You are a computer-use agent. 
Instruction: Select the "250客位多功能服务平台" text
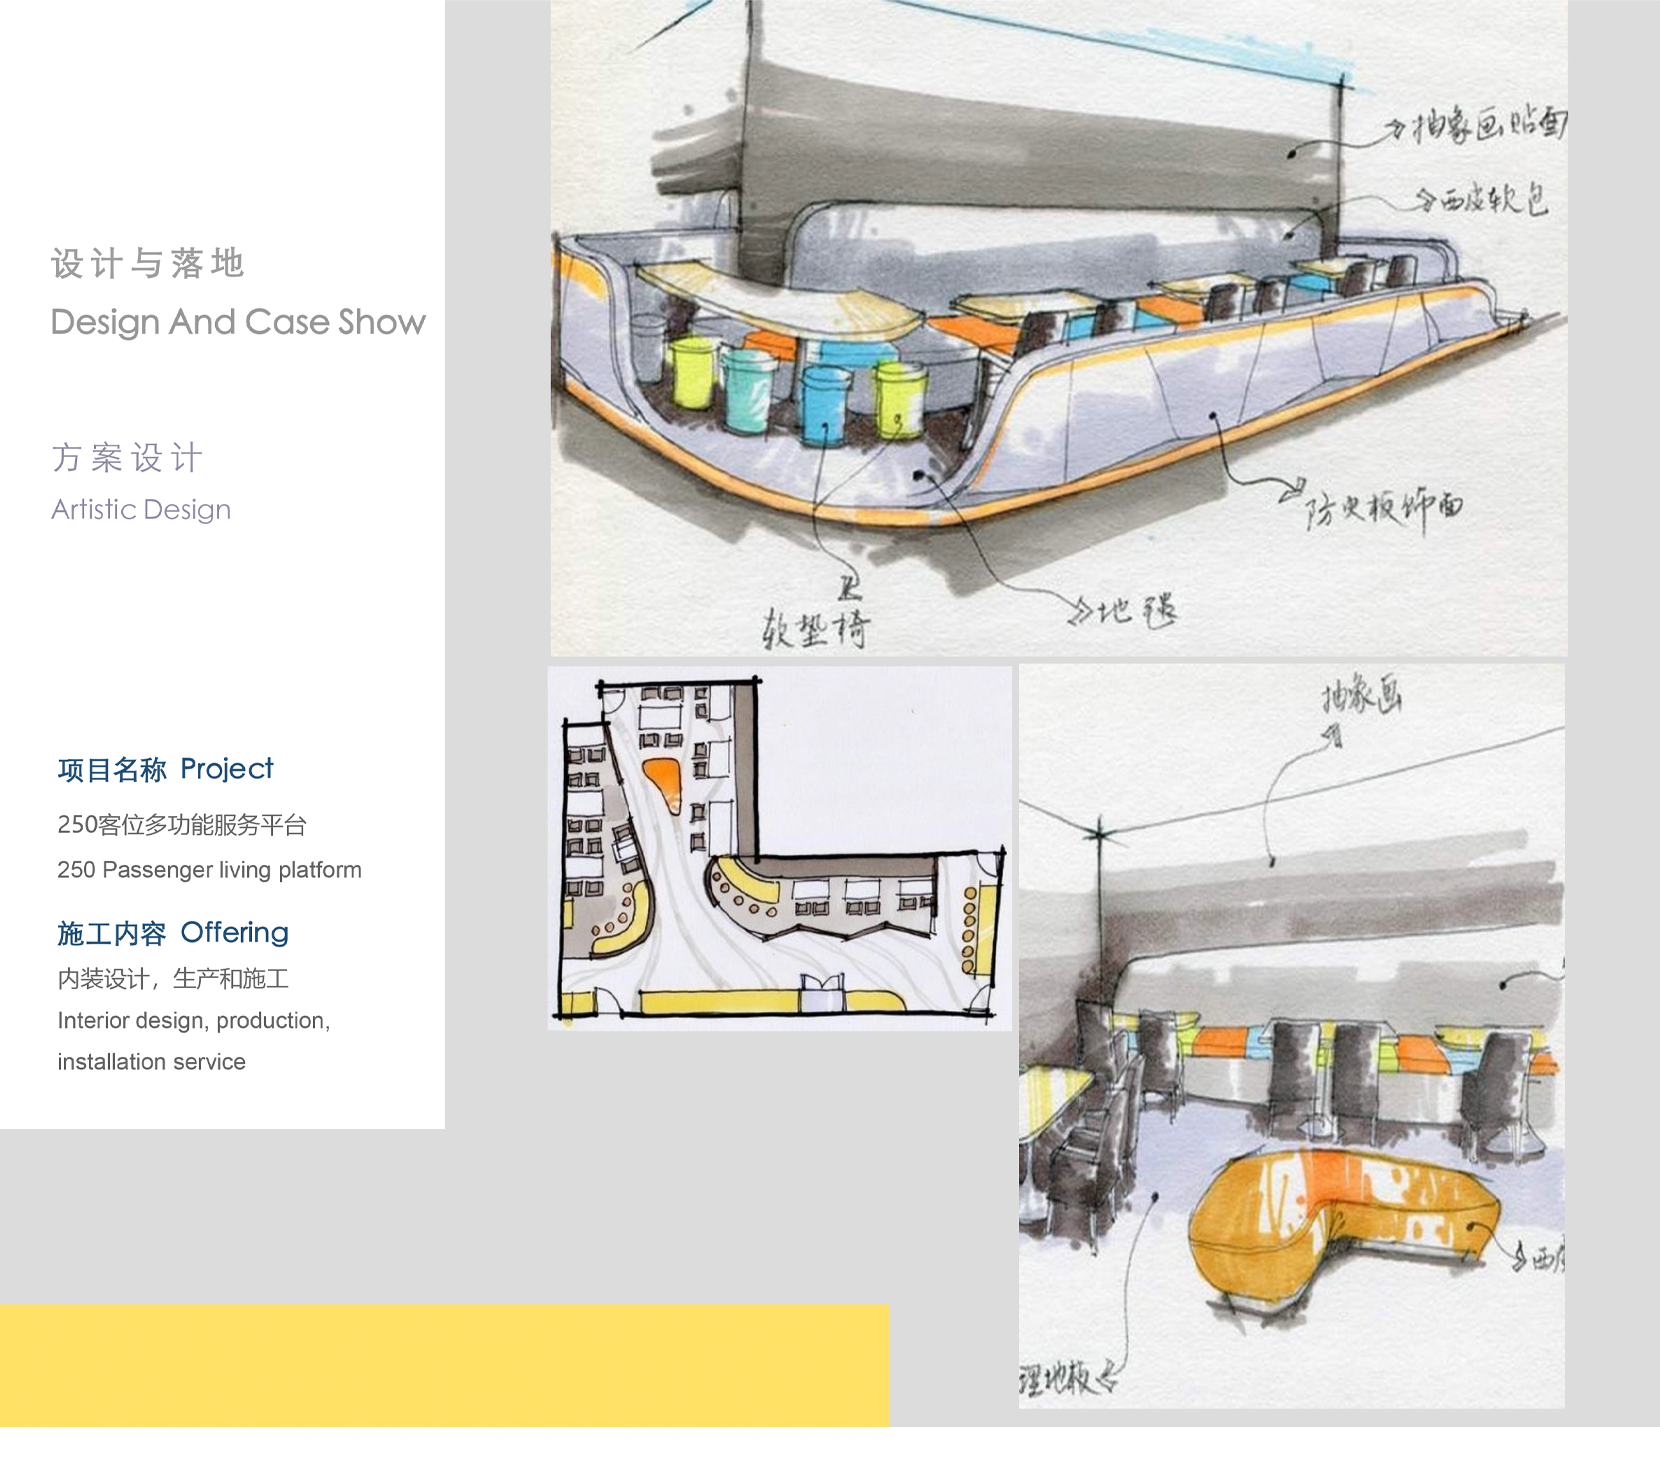click(x=182, y=825)
